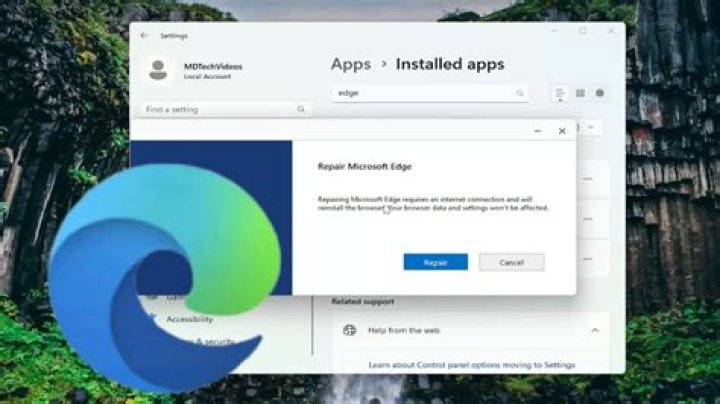Screen dimensions: 720x404
Task: Switch to list view of installed apps
Action: [x=560, y=93]
